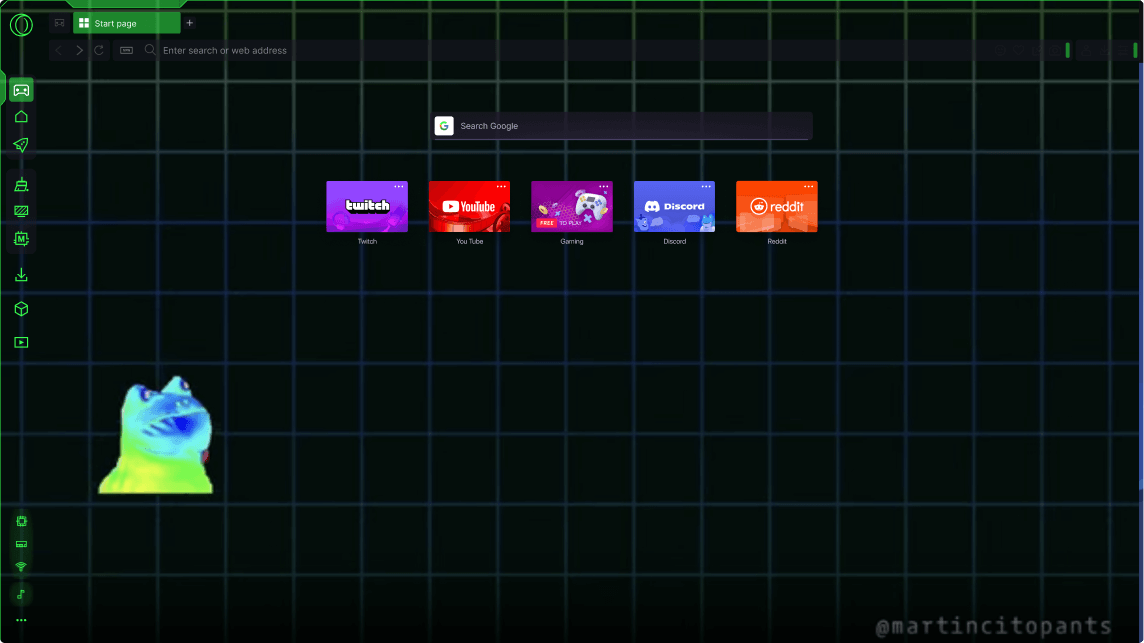Open the Reddit speed dial tile
1144x643 pixels.
click(x=777, y=207)
